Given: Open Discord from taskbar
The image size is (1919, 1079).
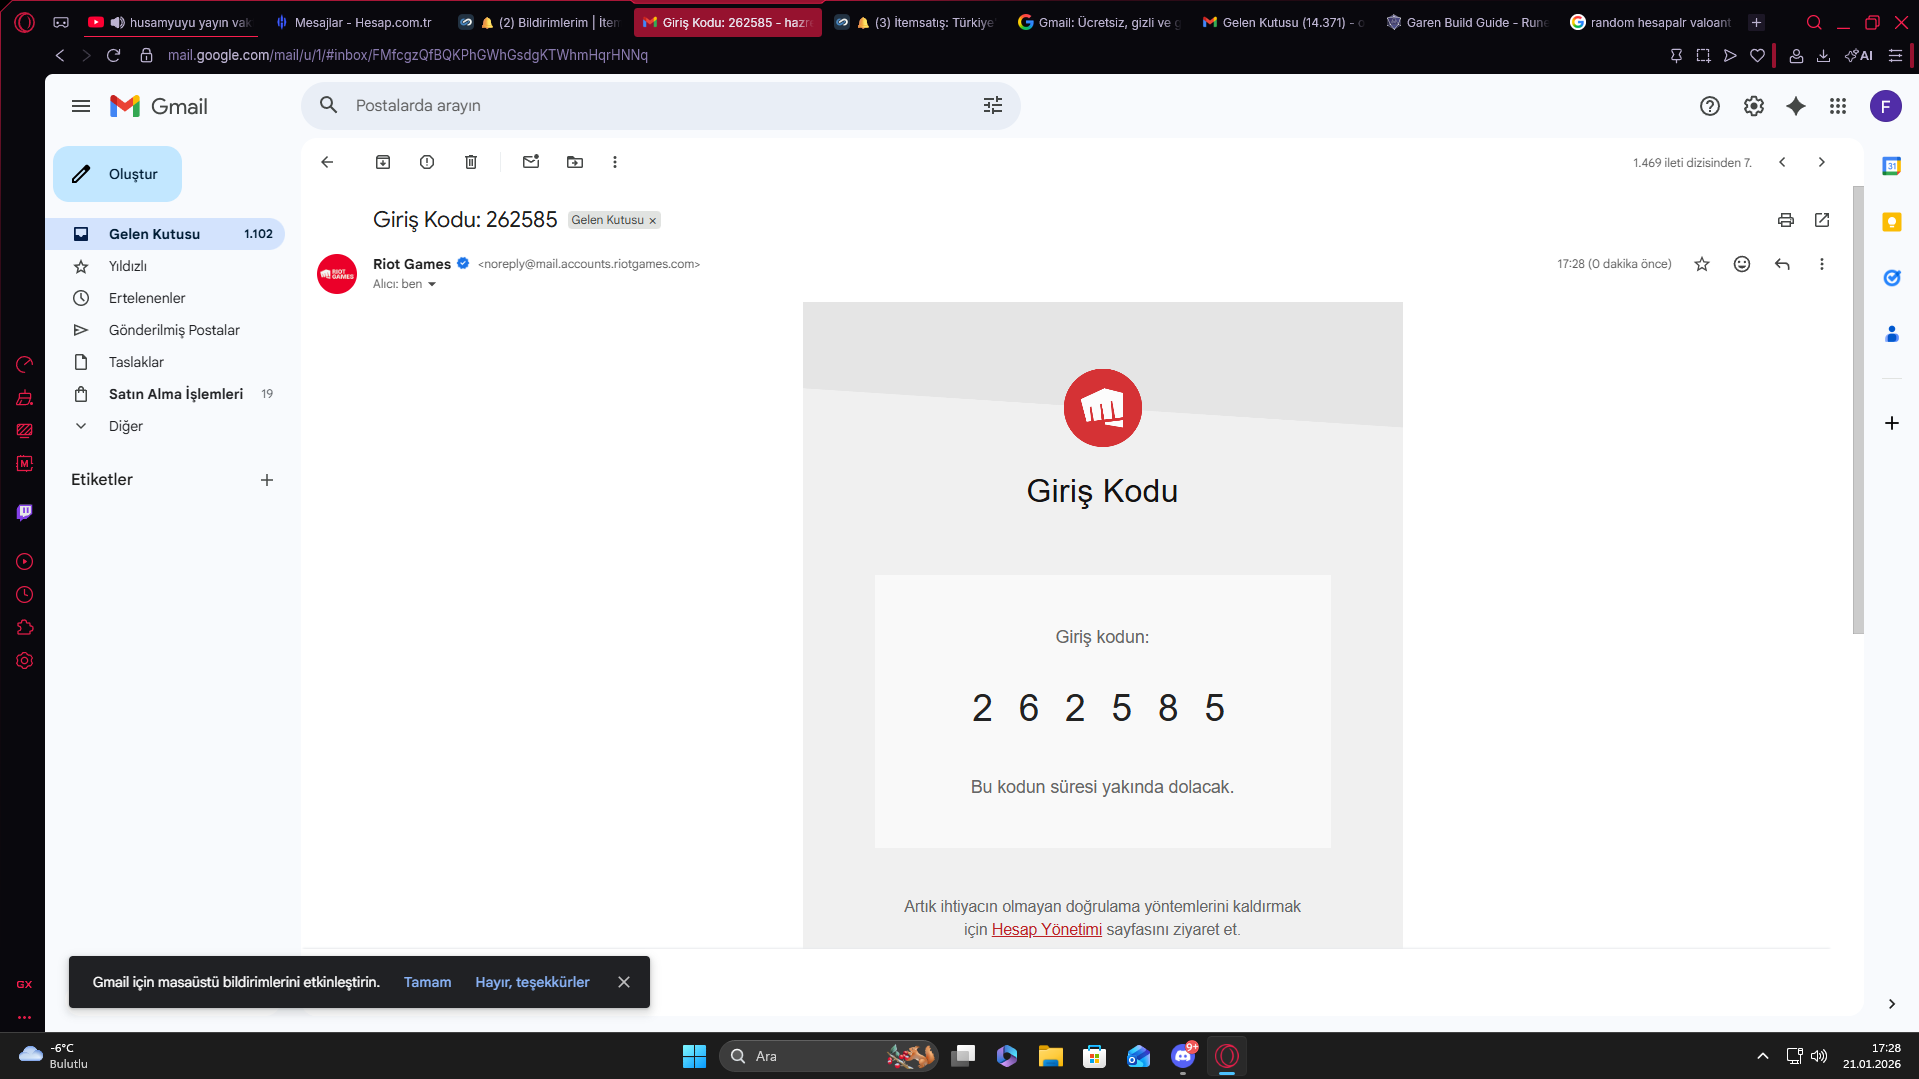Looking at the screenshot, I should click(x=1183, y=1056).
